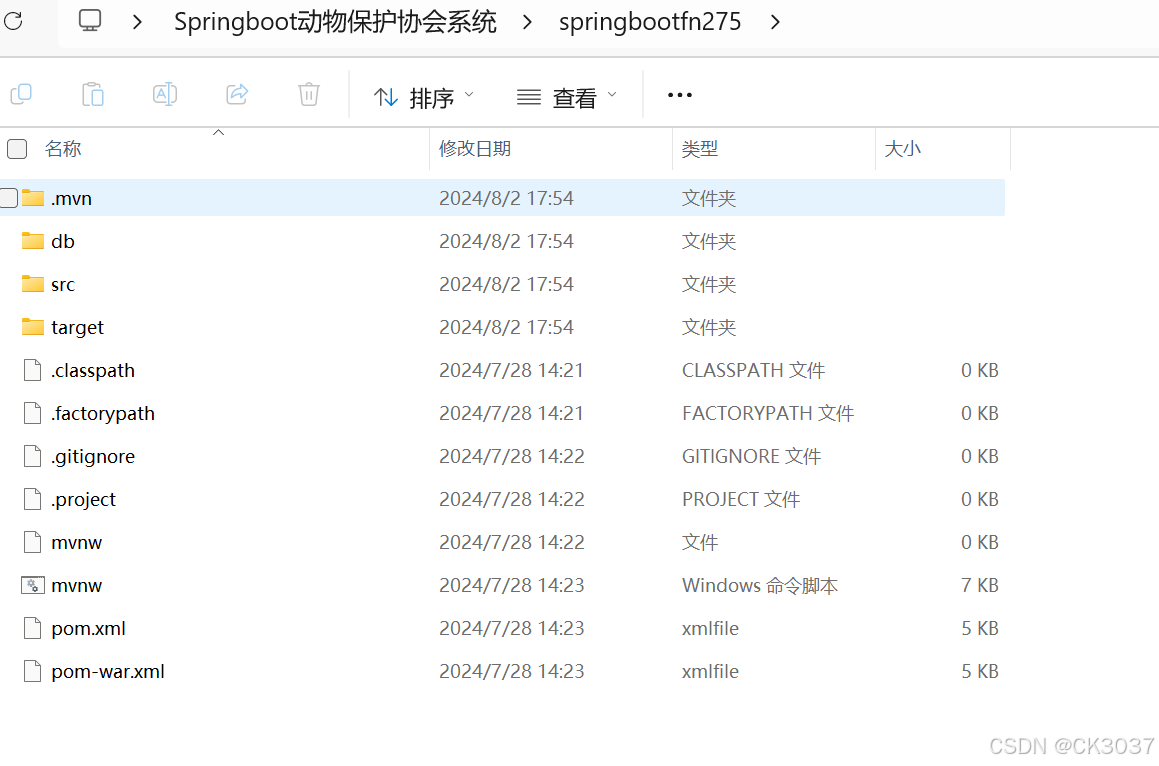Select the .classpath file name

93,370
